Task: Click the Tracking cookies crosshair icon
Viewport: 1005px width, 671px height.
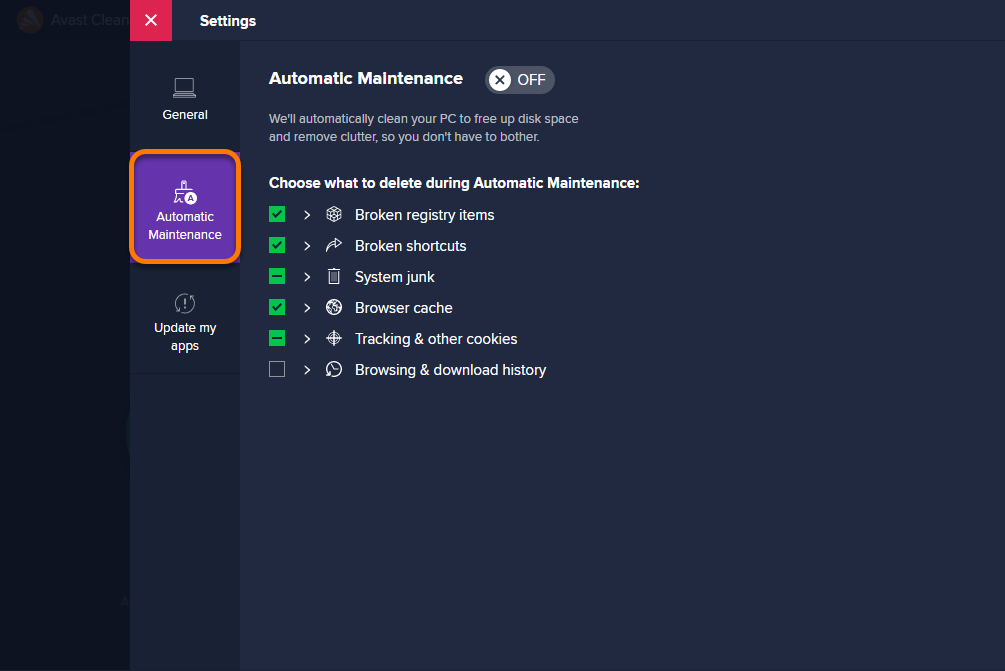Action: (x=334, y=338)
